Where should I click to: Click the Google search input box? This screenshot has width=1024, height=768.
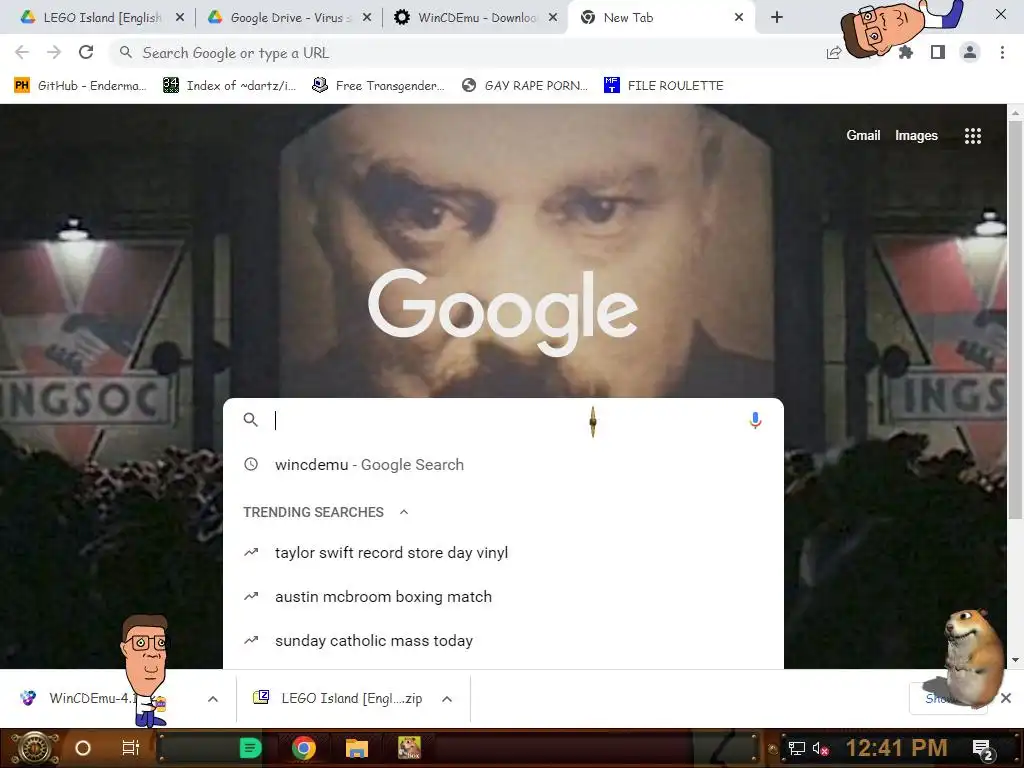point(503,421)
